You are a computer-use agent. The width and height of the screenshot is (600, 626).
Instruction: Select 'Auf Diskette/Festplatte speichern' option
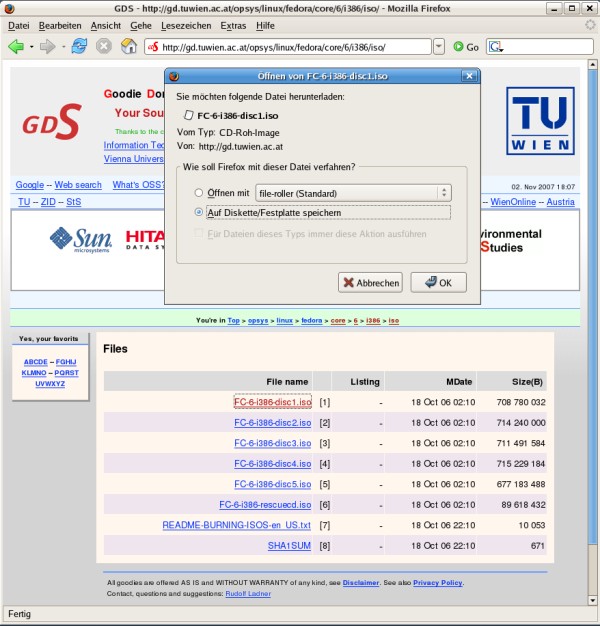[x=200, y=212]
